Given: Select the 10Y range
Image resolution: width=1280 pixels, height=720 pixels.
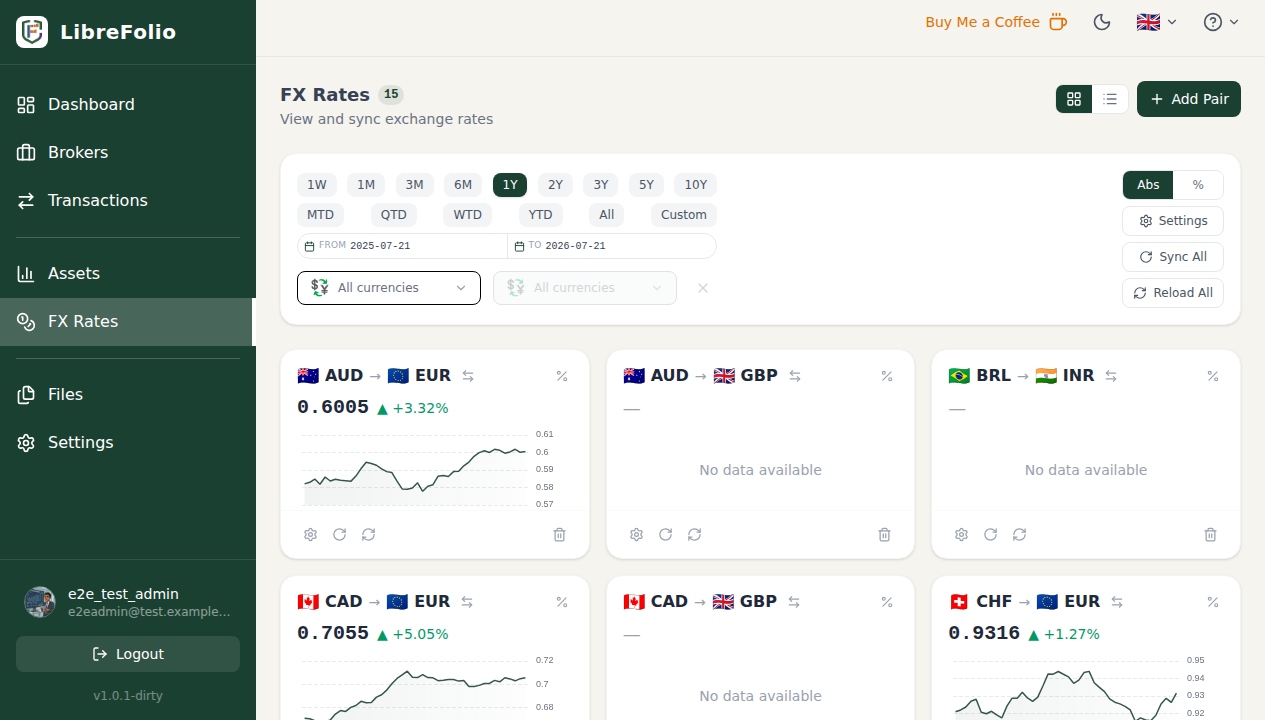Looking at the screenshot, I should click(x=695, y=185).
